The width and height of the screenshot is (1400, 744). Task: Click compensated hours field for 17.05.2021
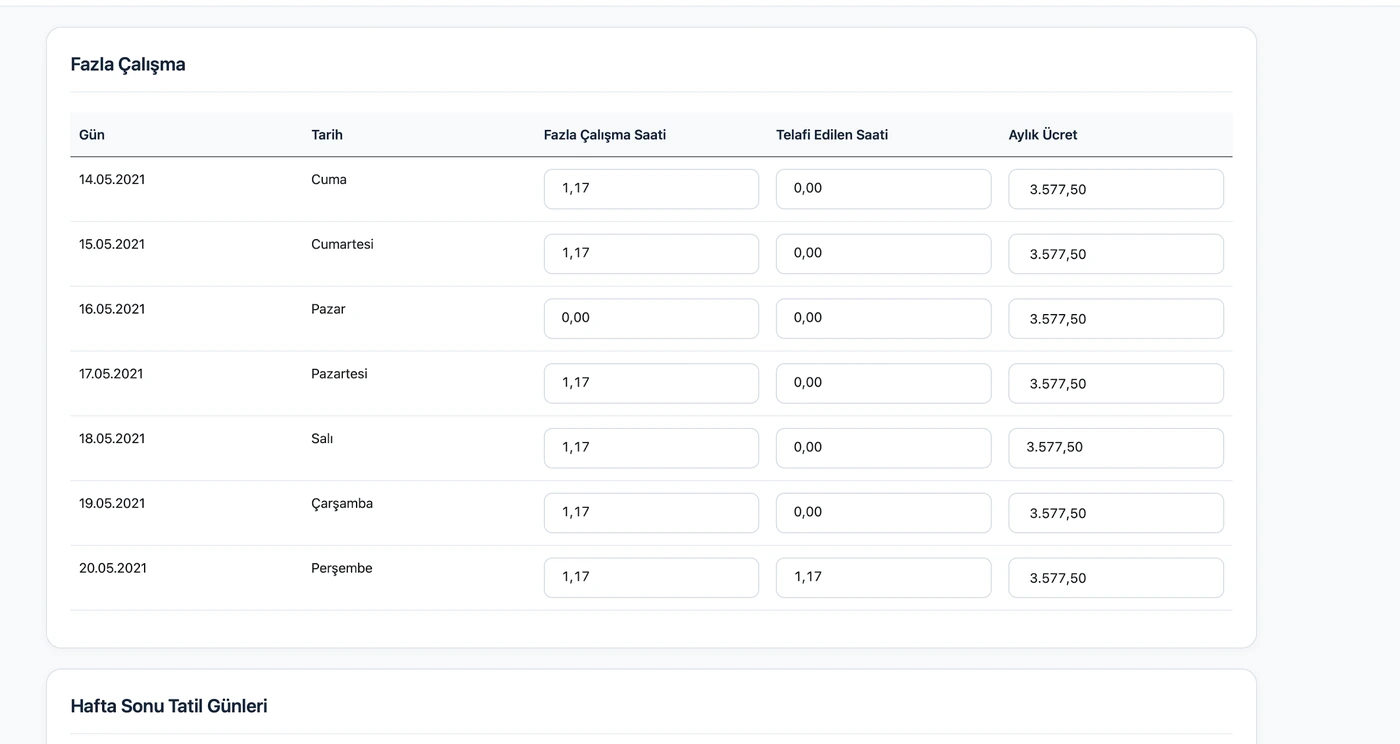(x=883, y=383)
